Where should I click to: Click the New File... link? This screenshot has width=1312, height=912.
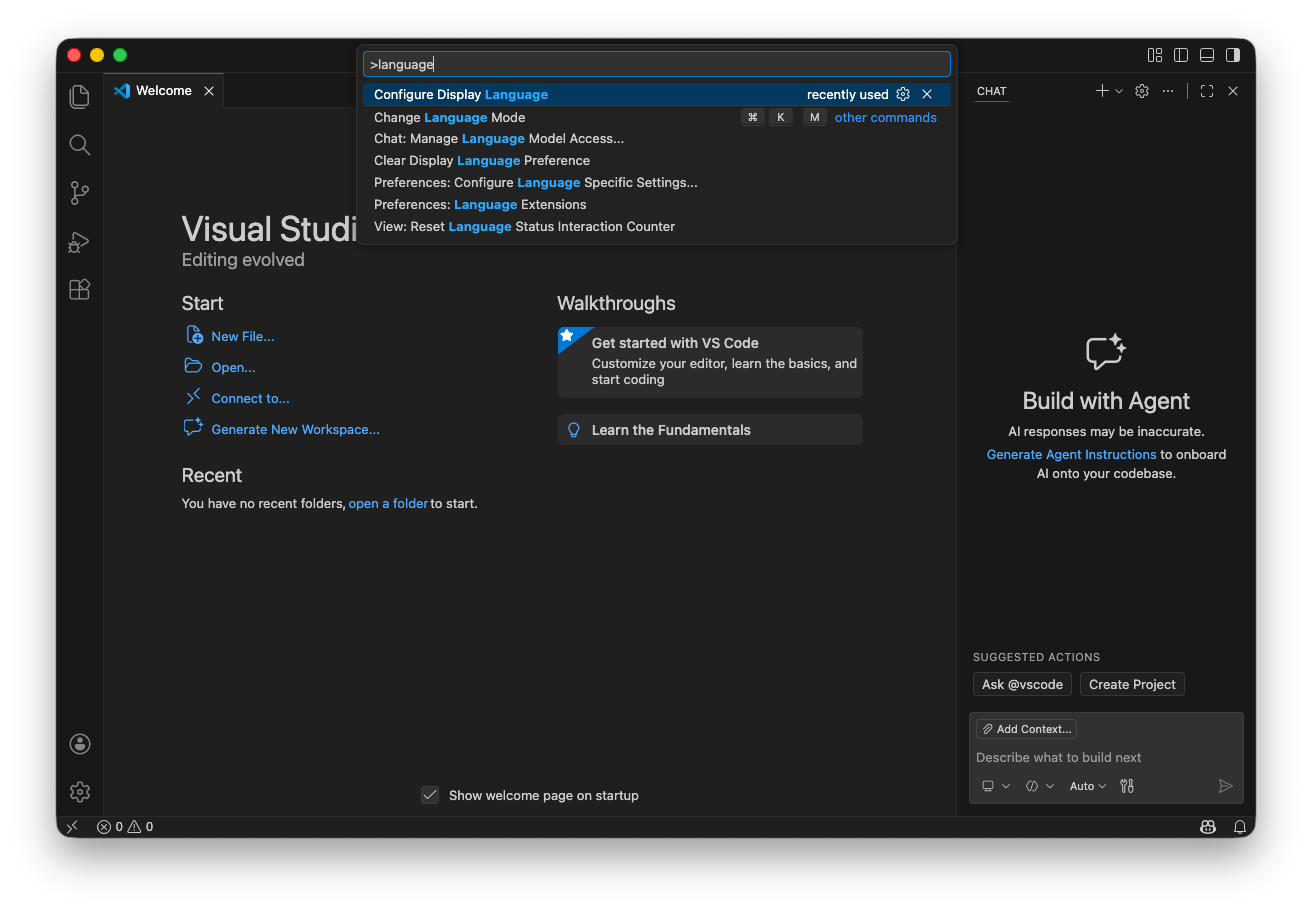[x=243, y=337]
